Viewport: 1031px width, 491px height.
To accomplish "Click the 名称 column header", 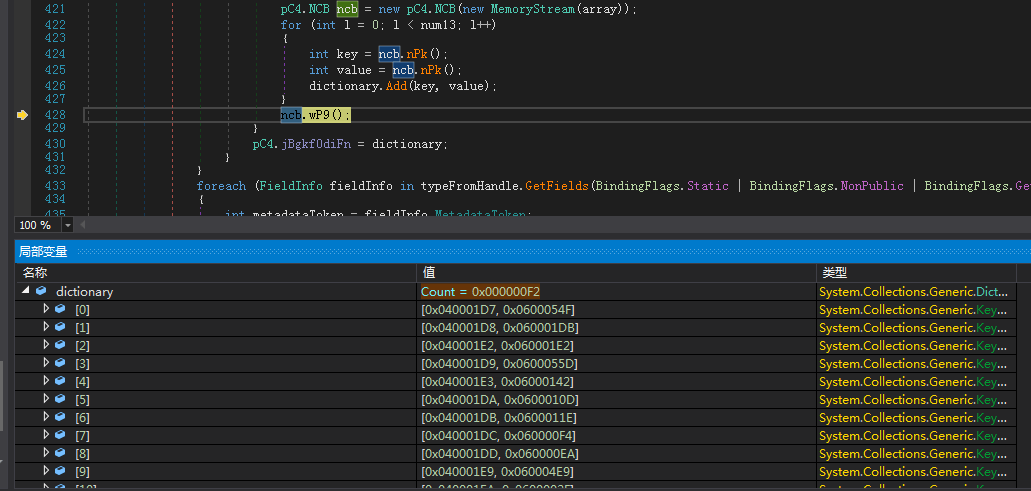I will [216, 273].
